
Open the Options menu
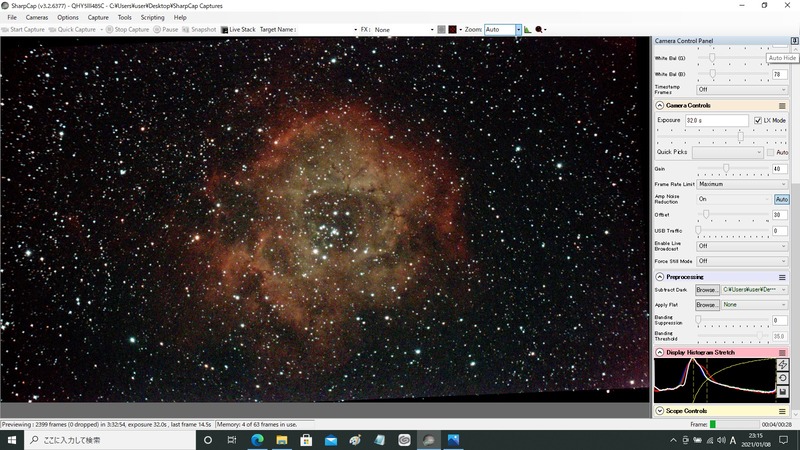point(68,17)
